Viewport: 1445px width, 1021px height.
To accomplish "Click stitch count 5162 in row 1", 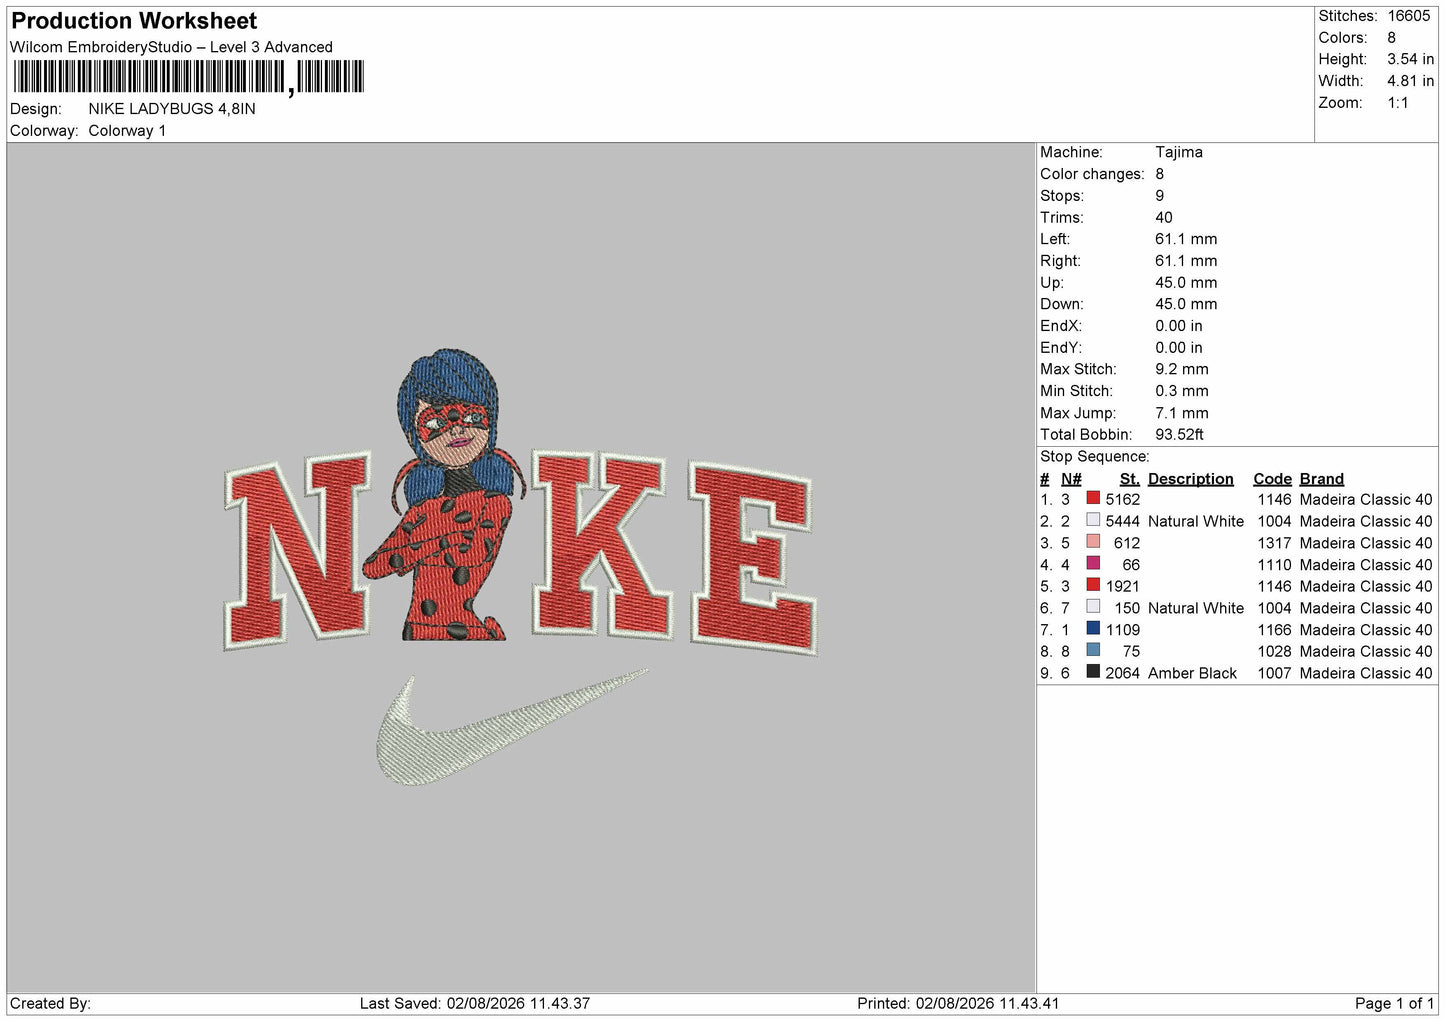I will point(1122,499).
